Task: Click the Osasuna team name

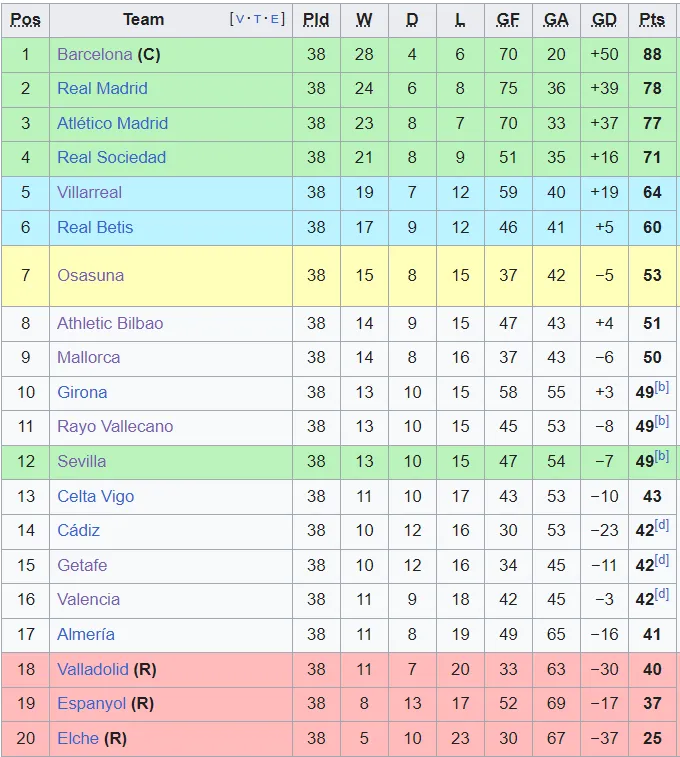Action: click(90, 275)
